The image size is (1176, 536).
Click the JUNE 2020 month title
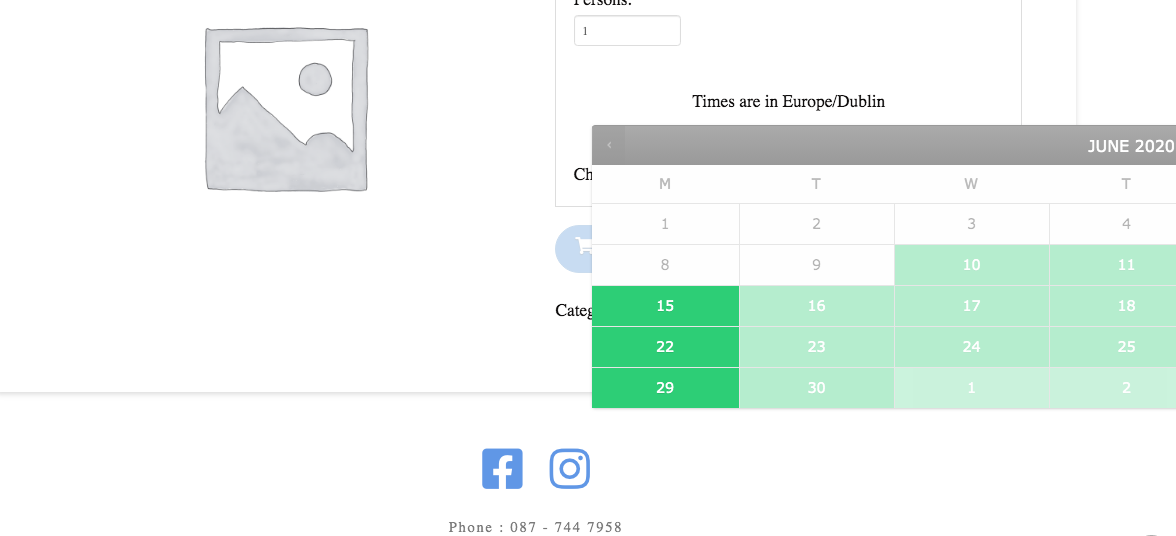[x=1131, y=146]
